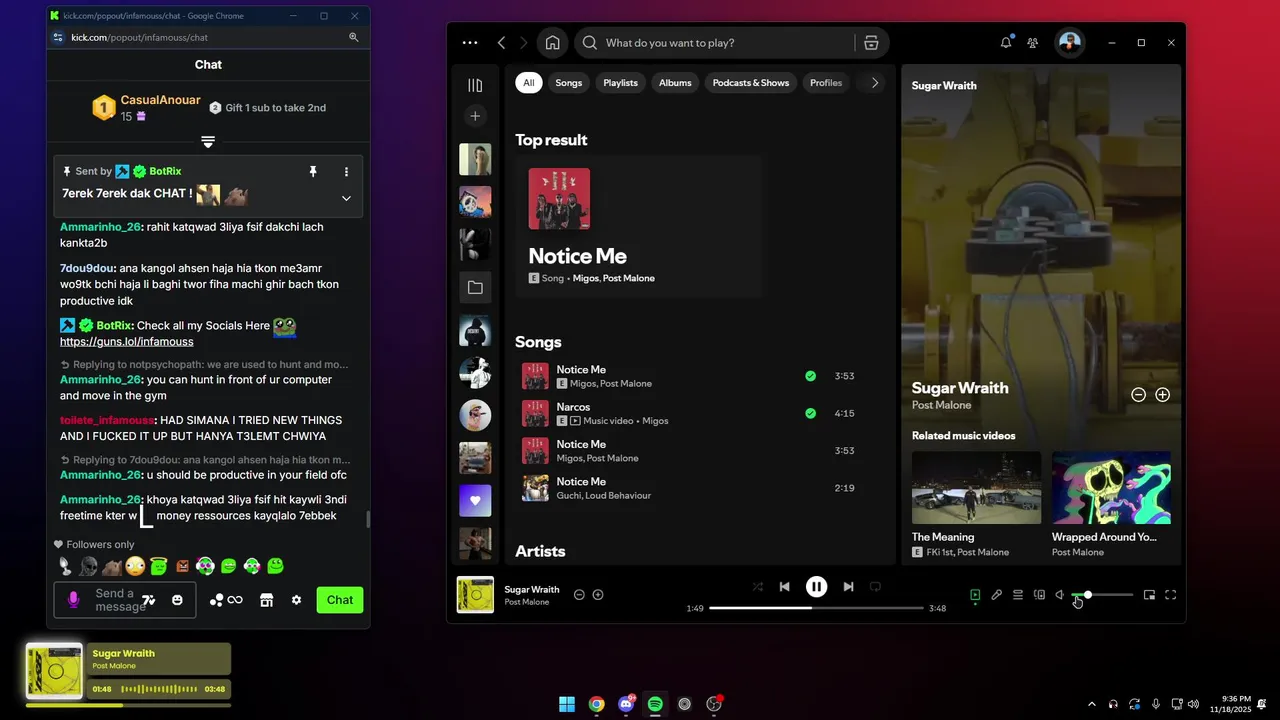Image resolution: width=1280 pixels, height=720 pixels.
Task: Open Liked Songs purple heart tile
Action: [x=475, y=500]
